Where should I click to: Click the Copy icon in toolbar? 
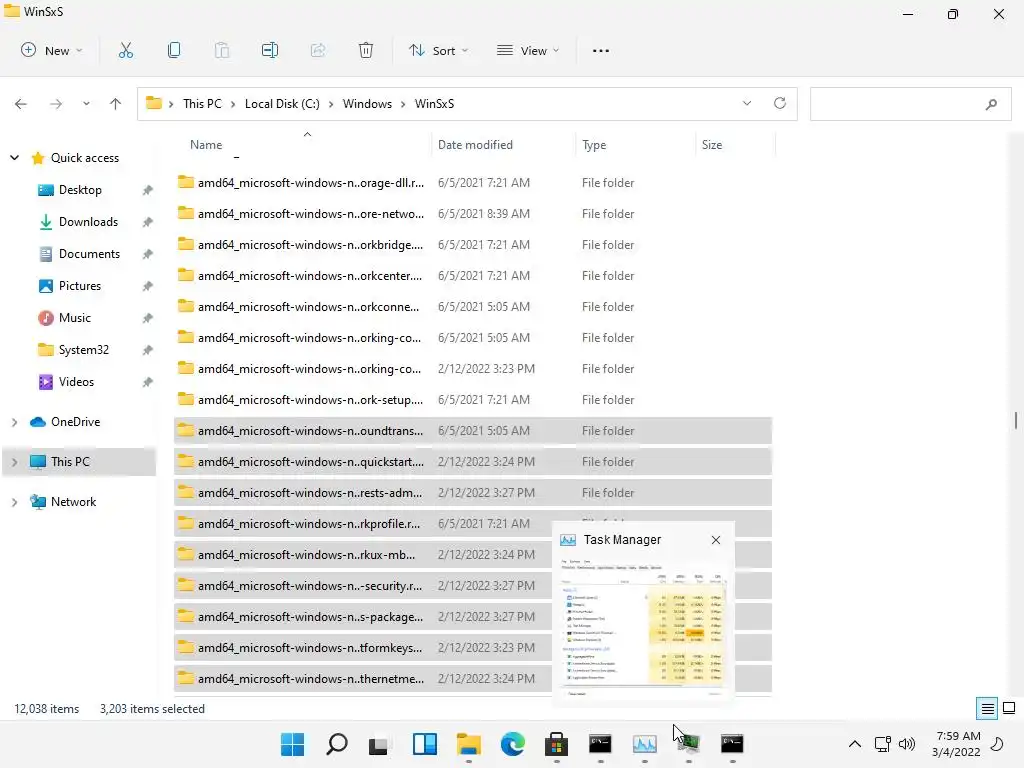pos(174,50)
